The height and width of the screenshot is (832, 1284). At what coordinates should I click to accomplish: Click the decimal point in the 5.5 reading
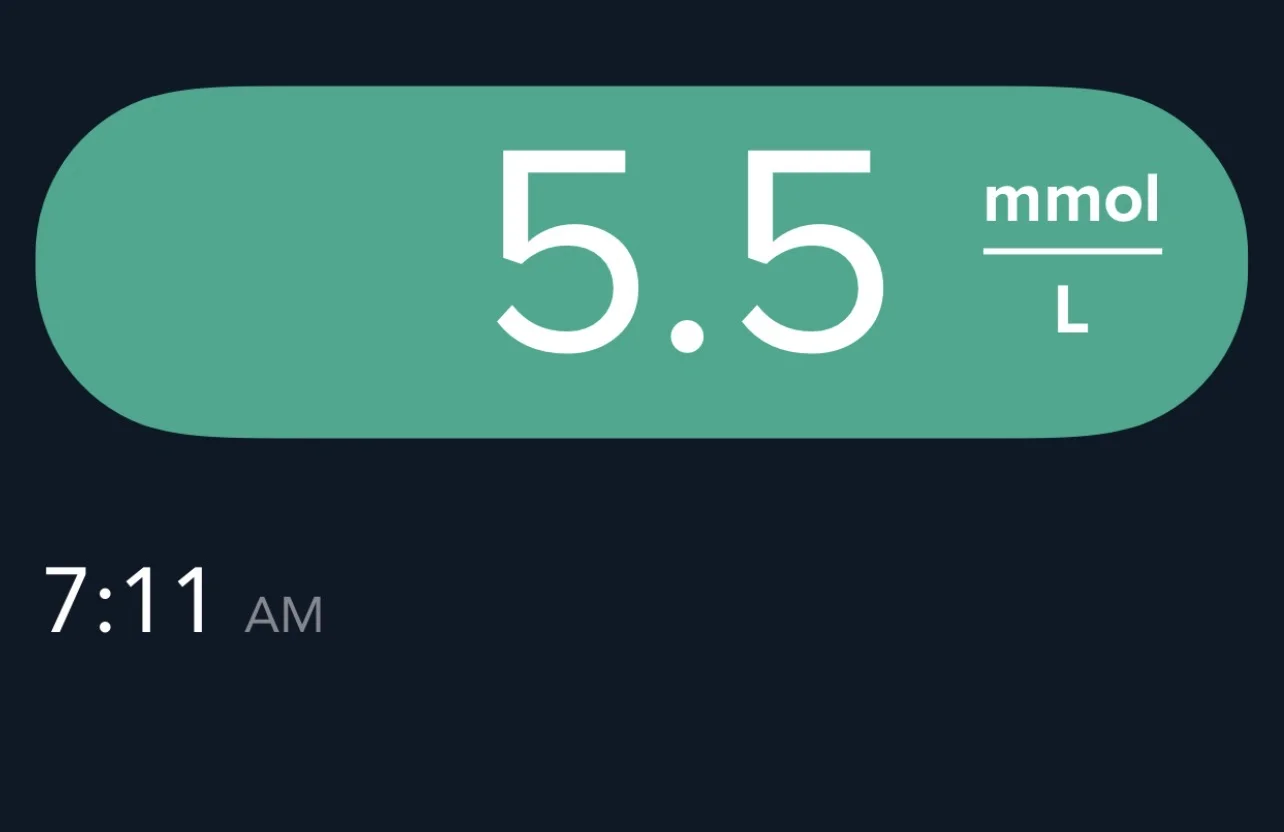pyautogui.click(x=687, y=335)
